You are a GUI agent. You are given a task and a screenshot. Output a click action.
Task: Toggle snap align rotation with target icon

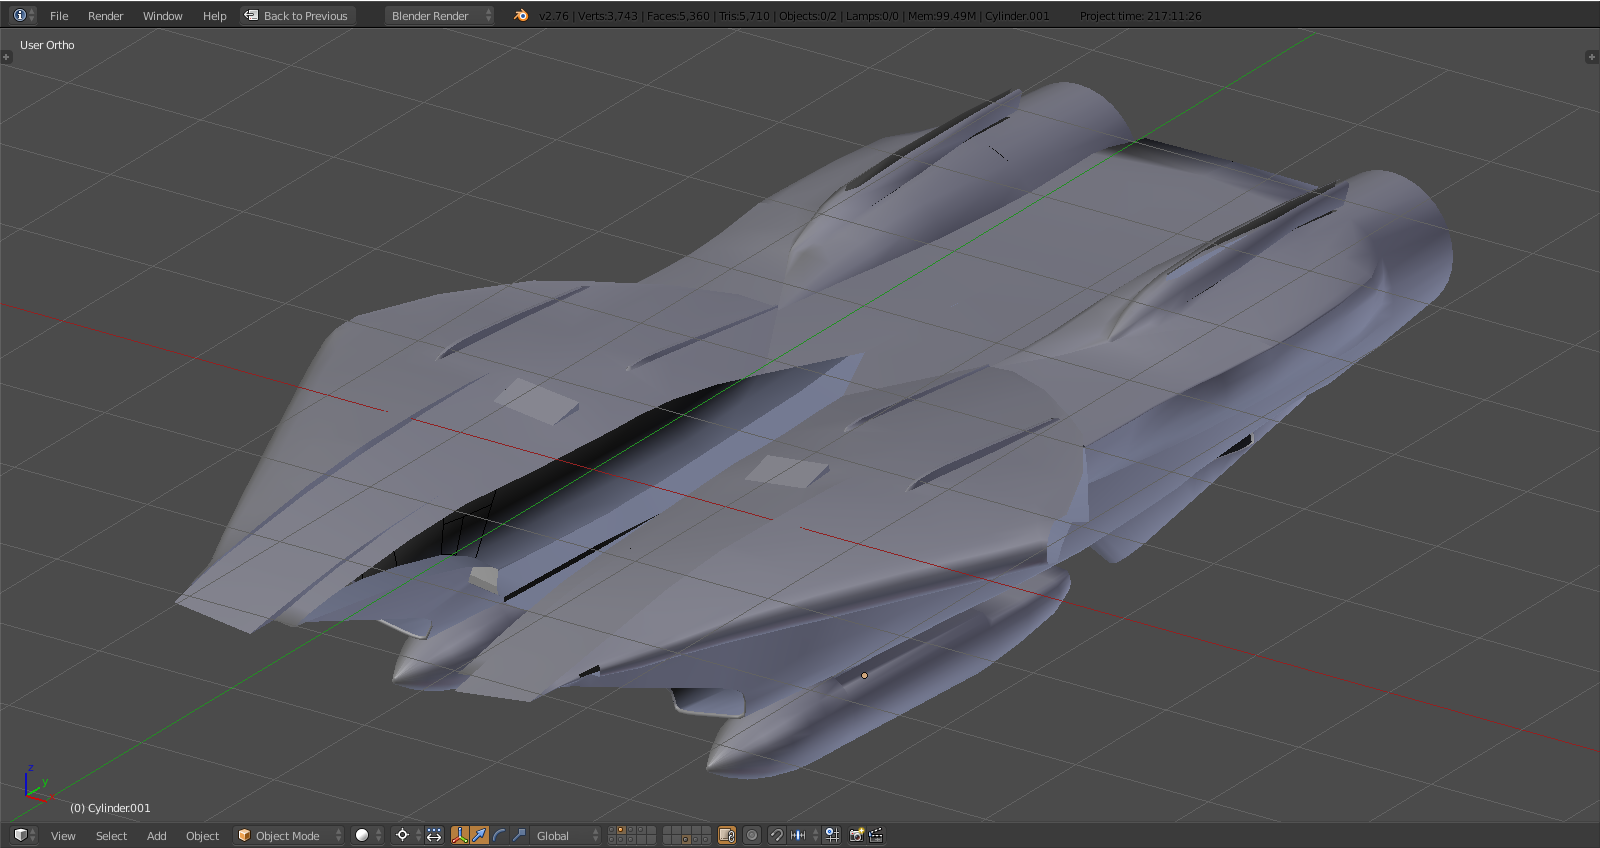click(832, 835)
